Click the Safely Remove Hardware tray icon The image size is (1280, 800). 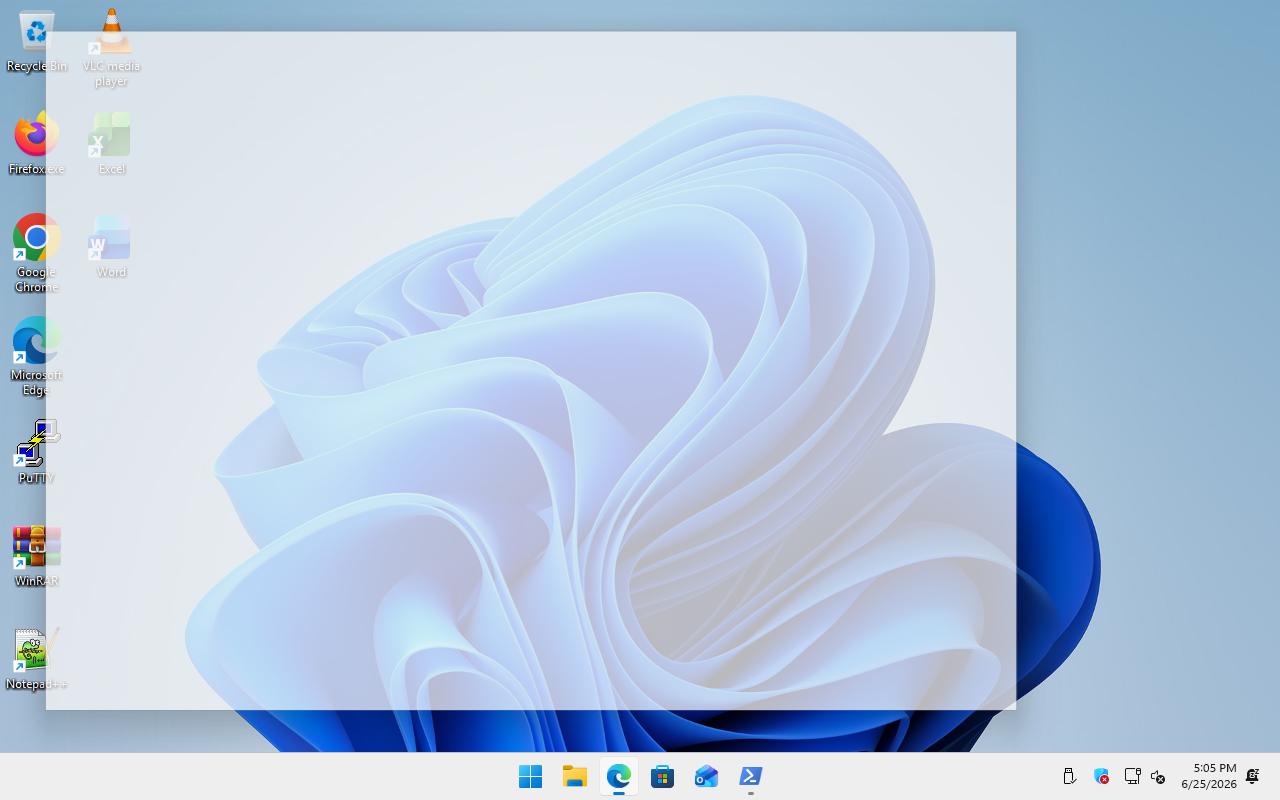(1069, 776)
